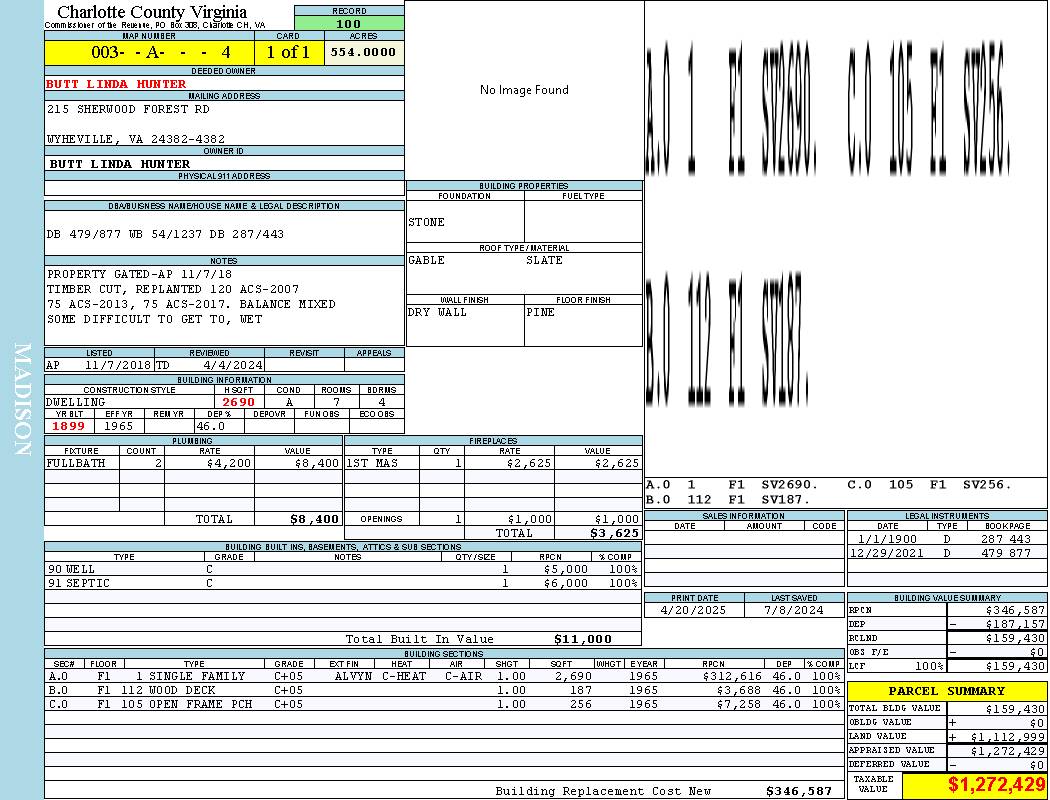The image size is (1050, 800).
Task: Click Charlotte County Virginia title
Action: [152, 12]
